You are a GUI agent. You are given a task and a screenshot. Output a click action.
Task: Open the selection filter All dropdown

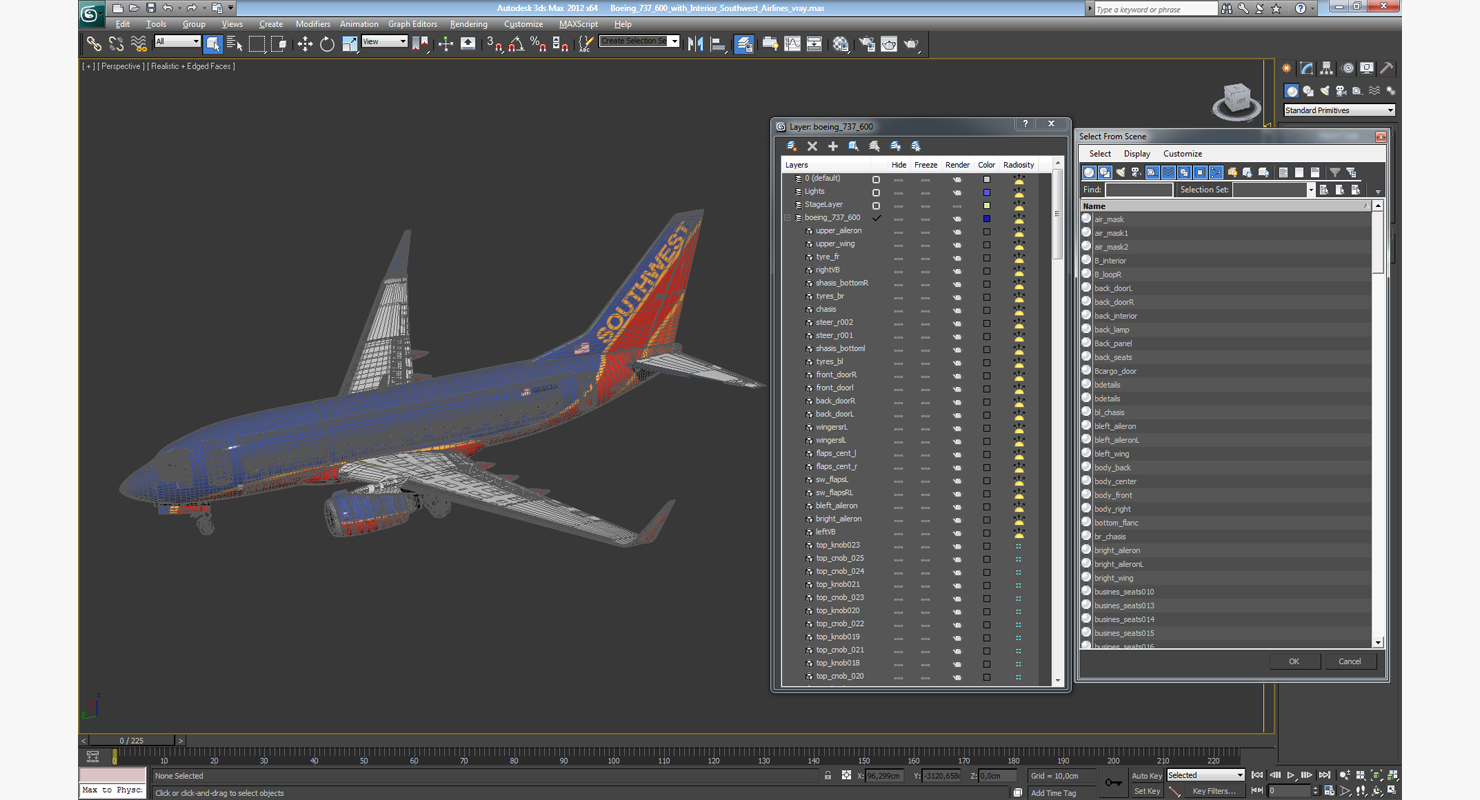pos(177,42)
